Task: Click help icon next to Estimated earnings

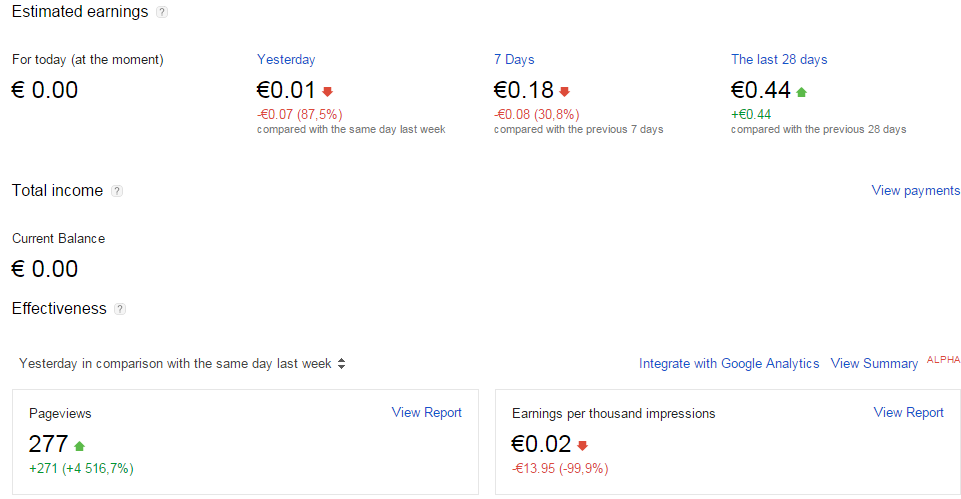Action: [162, 13]
